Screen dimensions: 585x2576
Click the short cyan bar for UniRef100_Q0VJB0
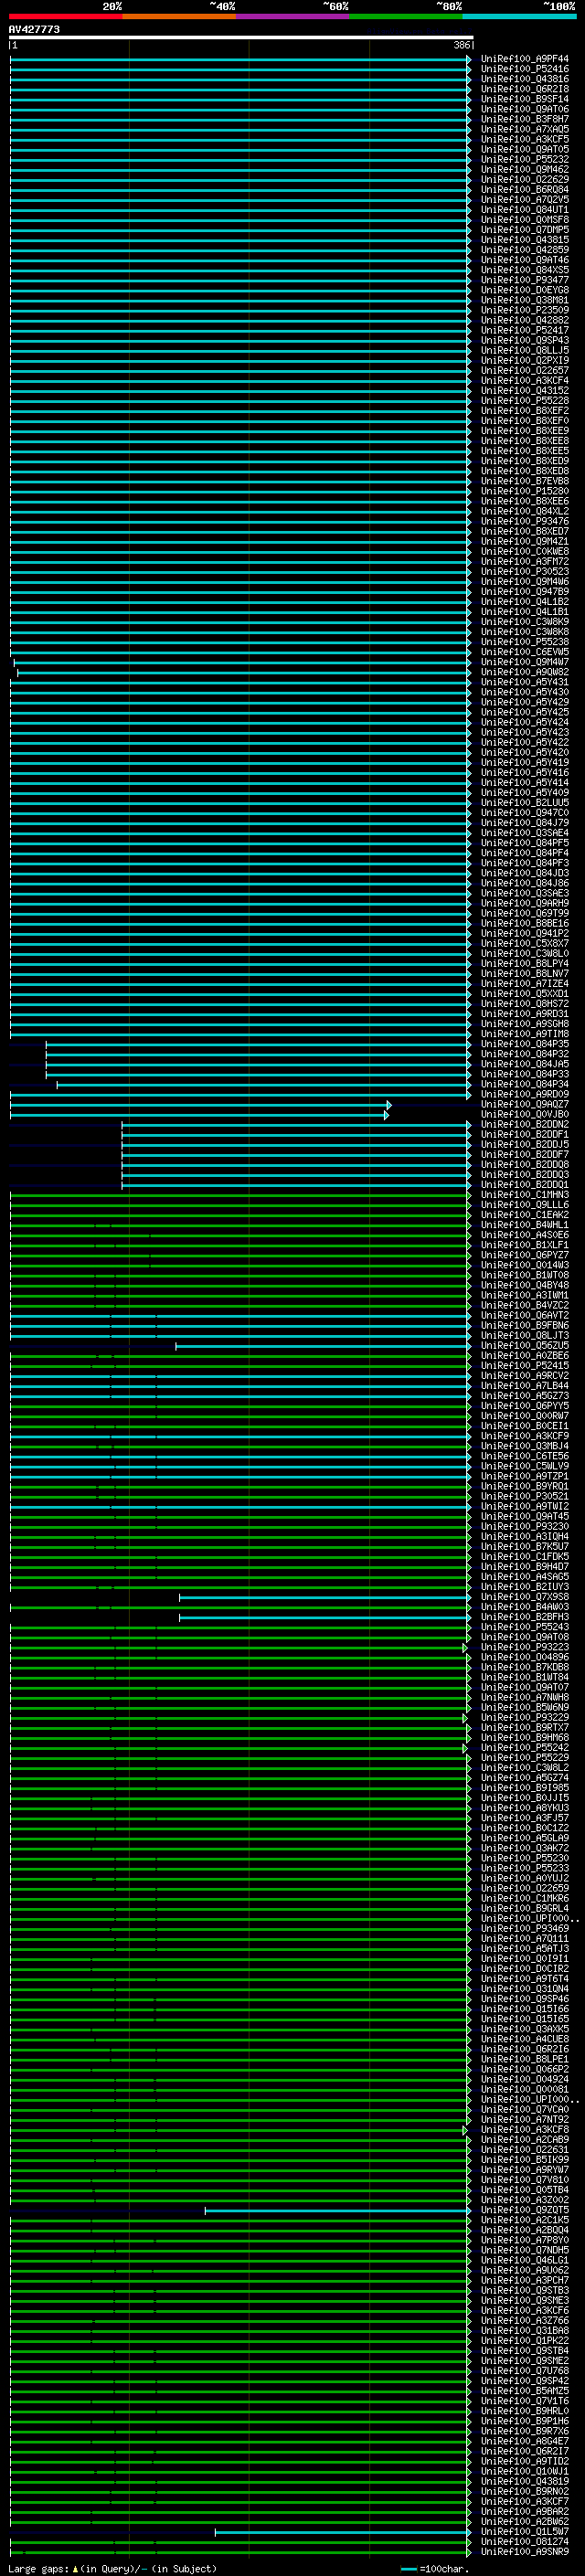(x=199, y=1115)
